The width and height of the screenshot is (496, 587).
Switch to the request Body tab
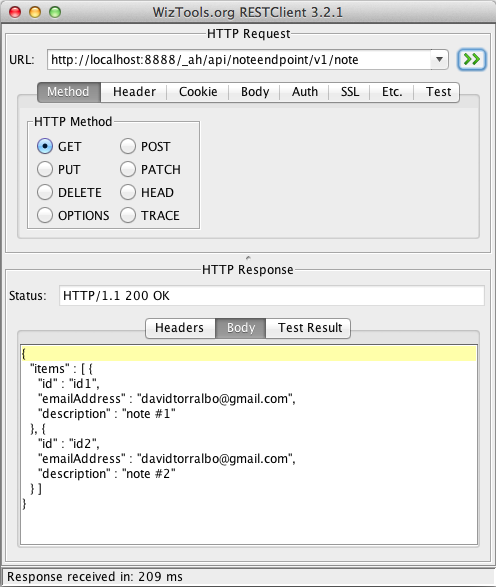pos(255,92)
